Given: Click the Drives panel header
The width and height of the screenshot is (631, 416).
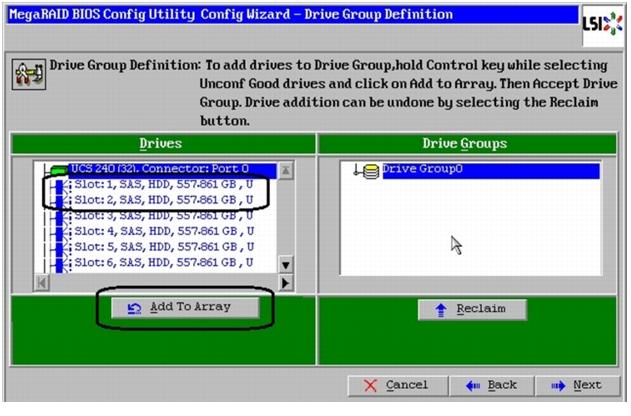Looking at the screenshot, I should [x=163, y=144].
